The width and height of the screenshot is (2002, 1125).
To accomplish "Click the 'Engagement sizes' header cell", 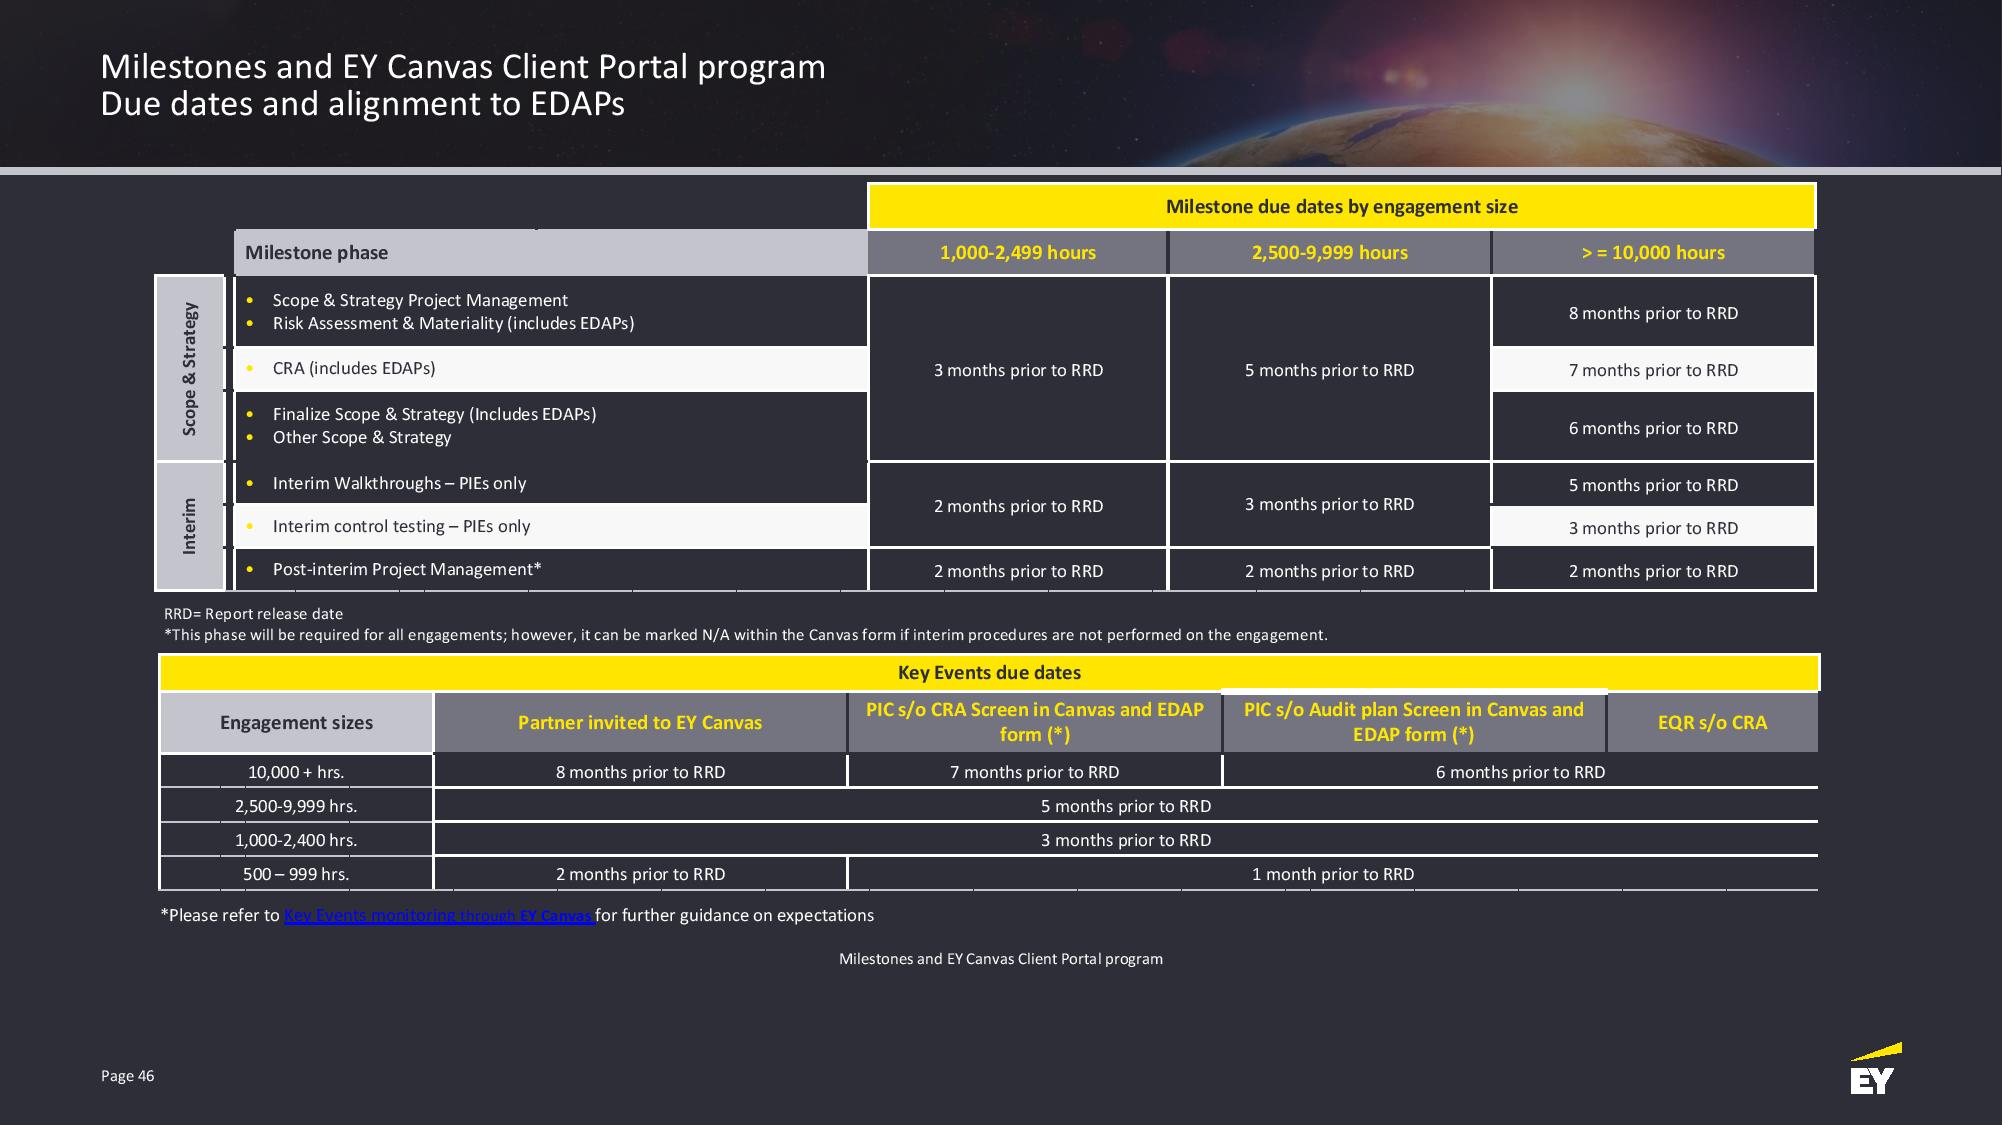I will [x=296, y=722].
